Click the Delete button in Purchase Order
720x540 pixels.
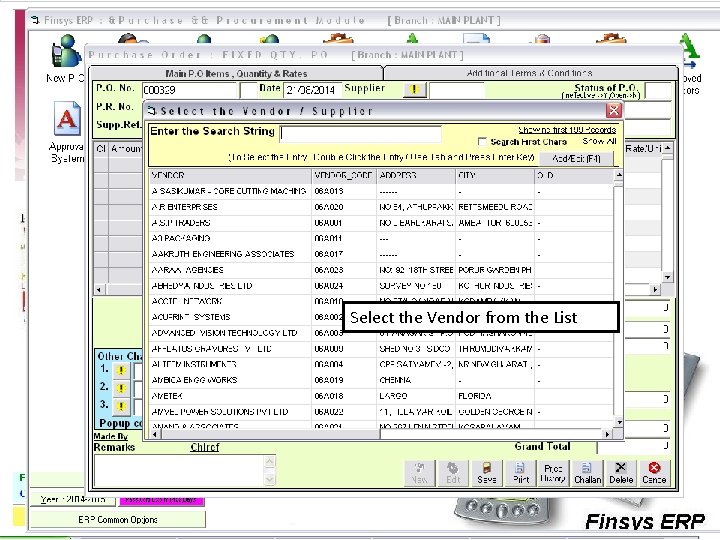coord(621,473)
